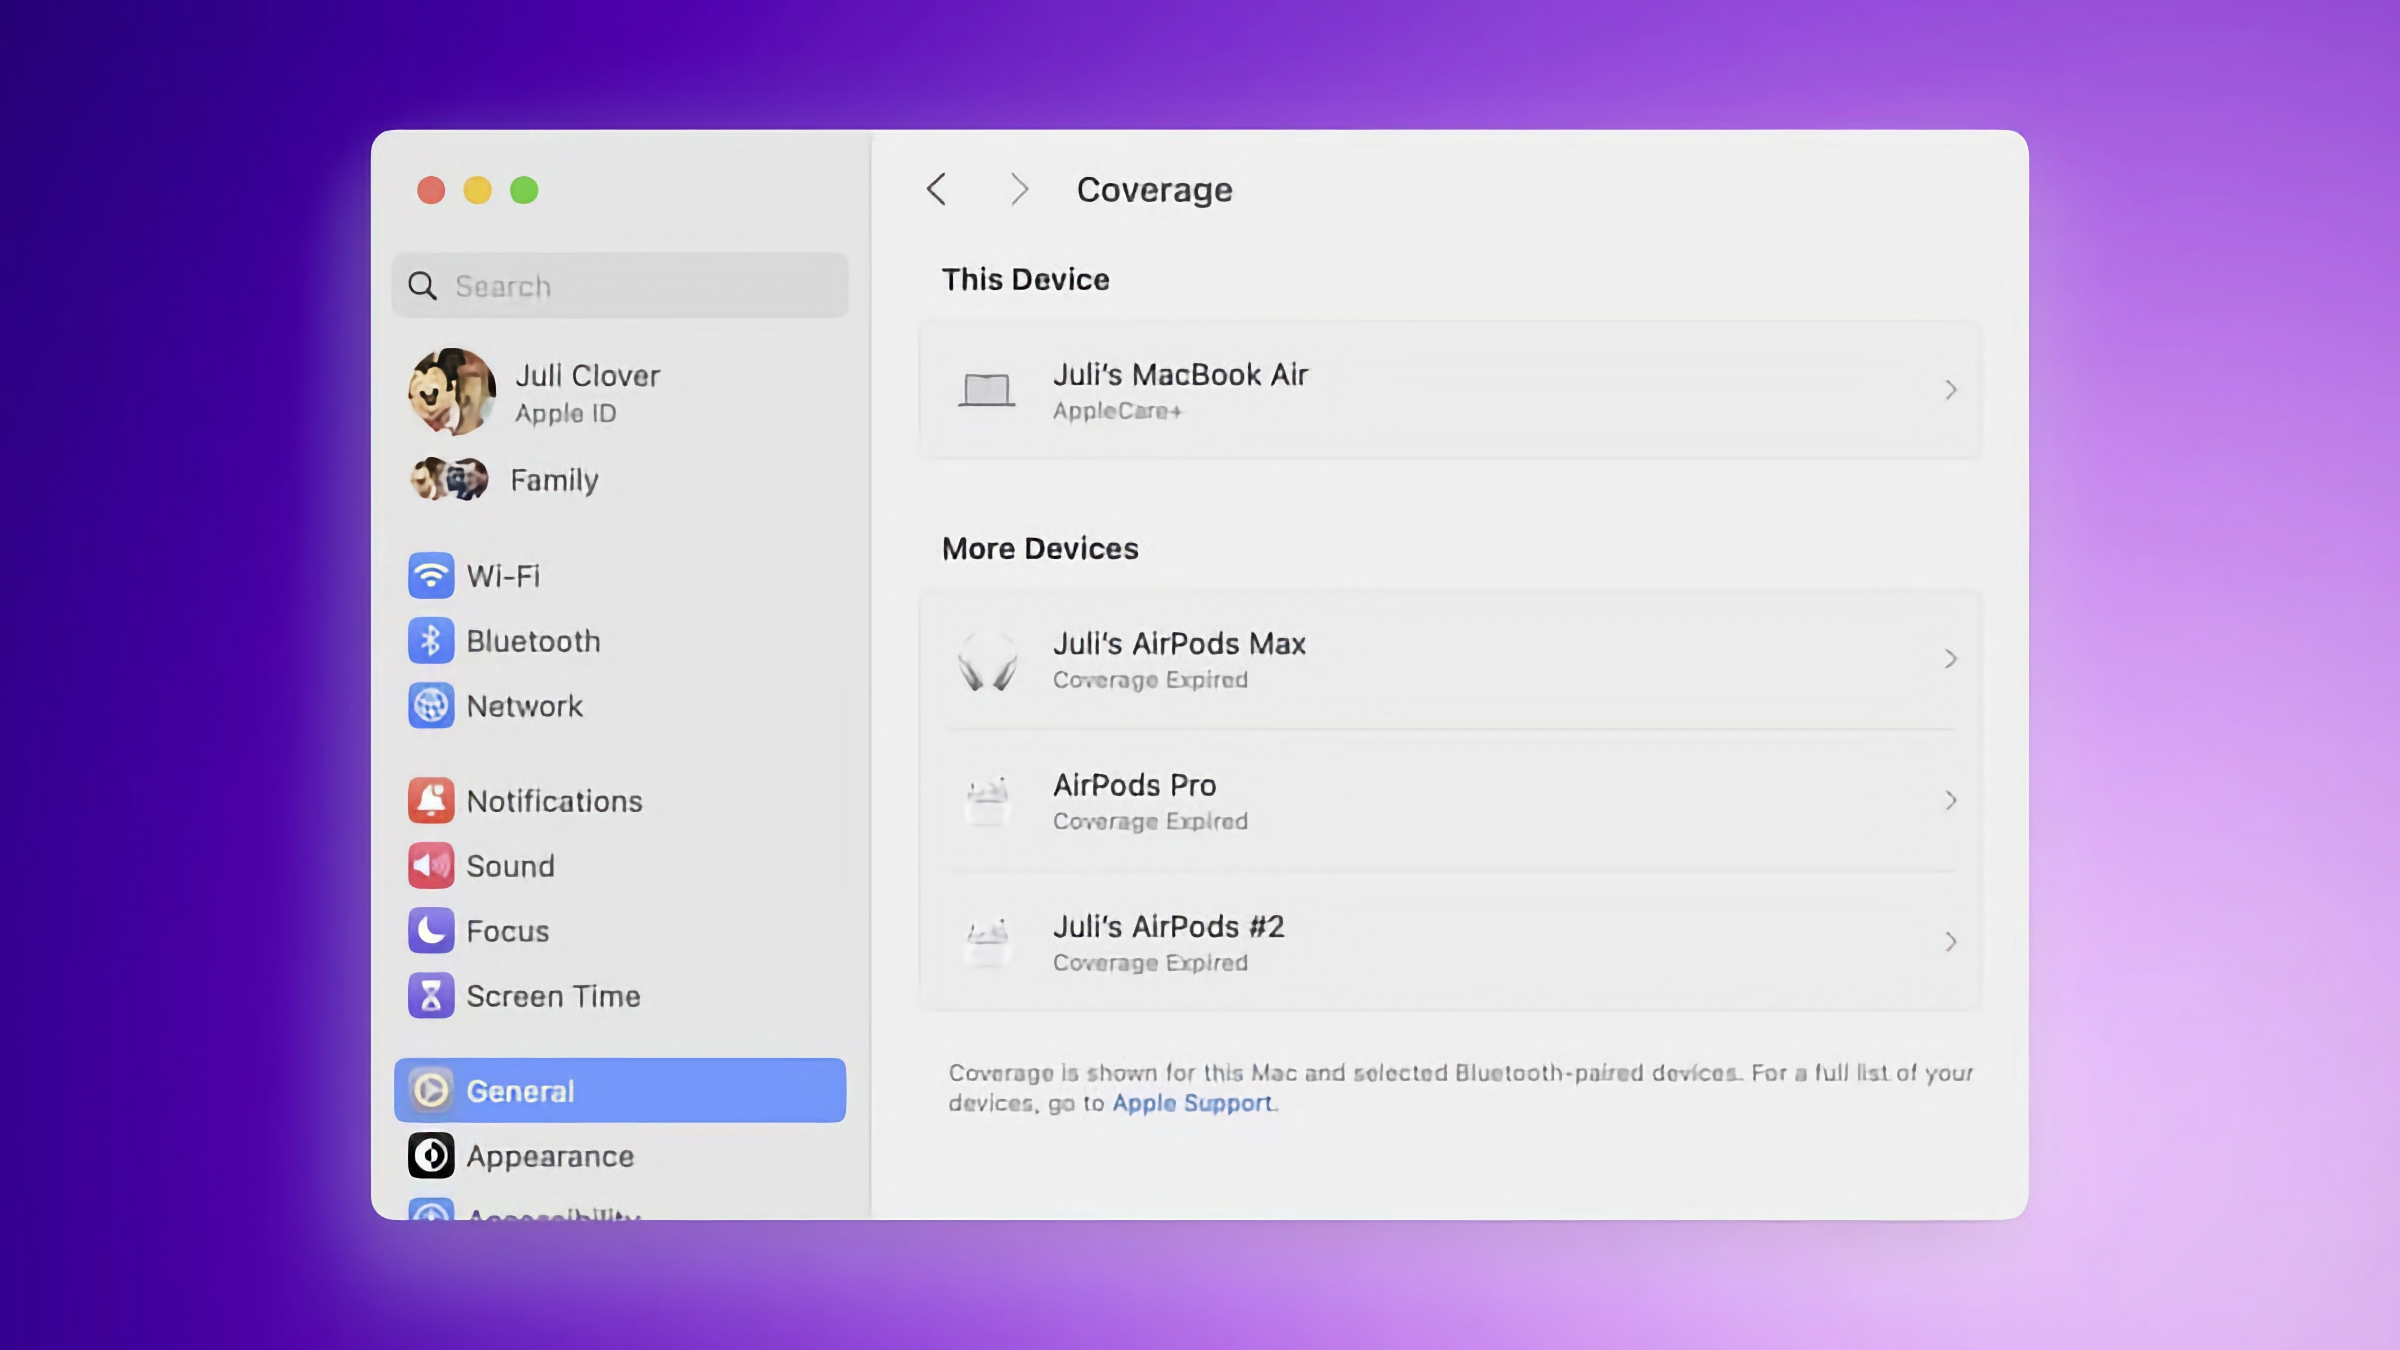2400x1350 pixels.
Task: Expand Juli's AirPods Max coverage chevron
Action: tap(1950, 659)
